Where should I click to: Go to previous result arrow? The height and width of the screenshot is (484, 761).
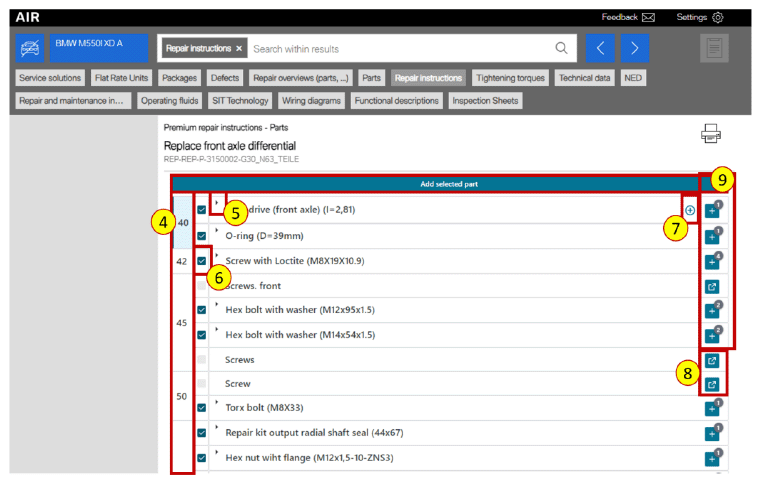[599, 48]
